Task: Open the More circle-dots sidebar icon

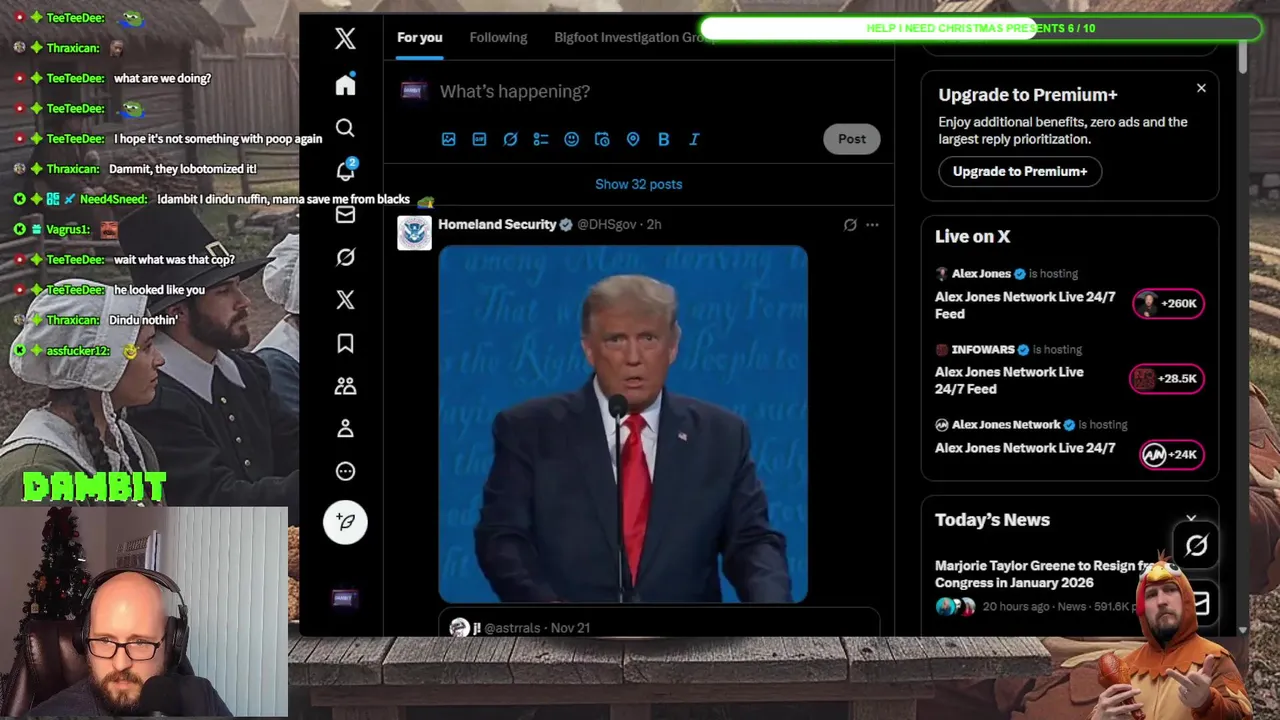Action: coord(345,471)
